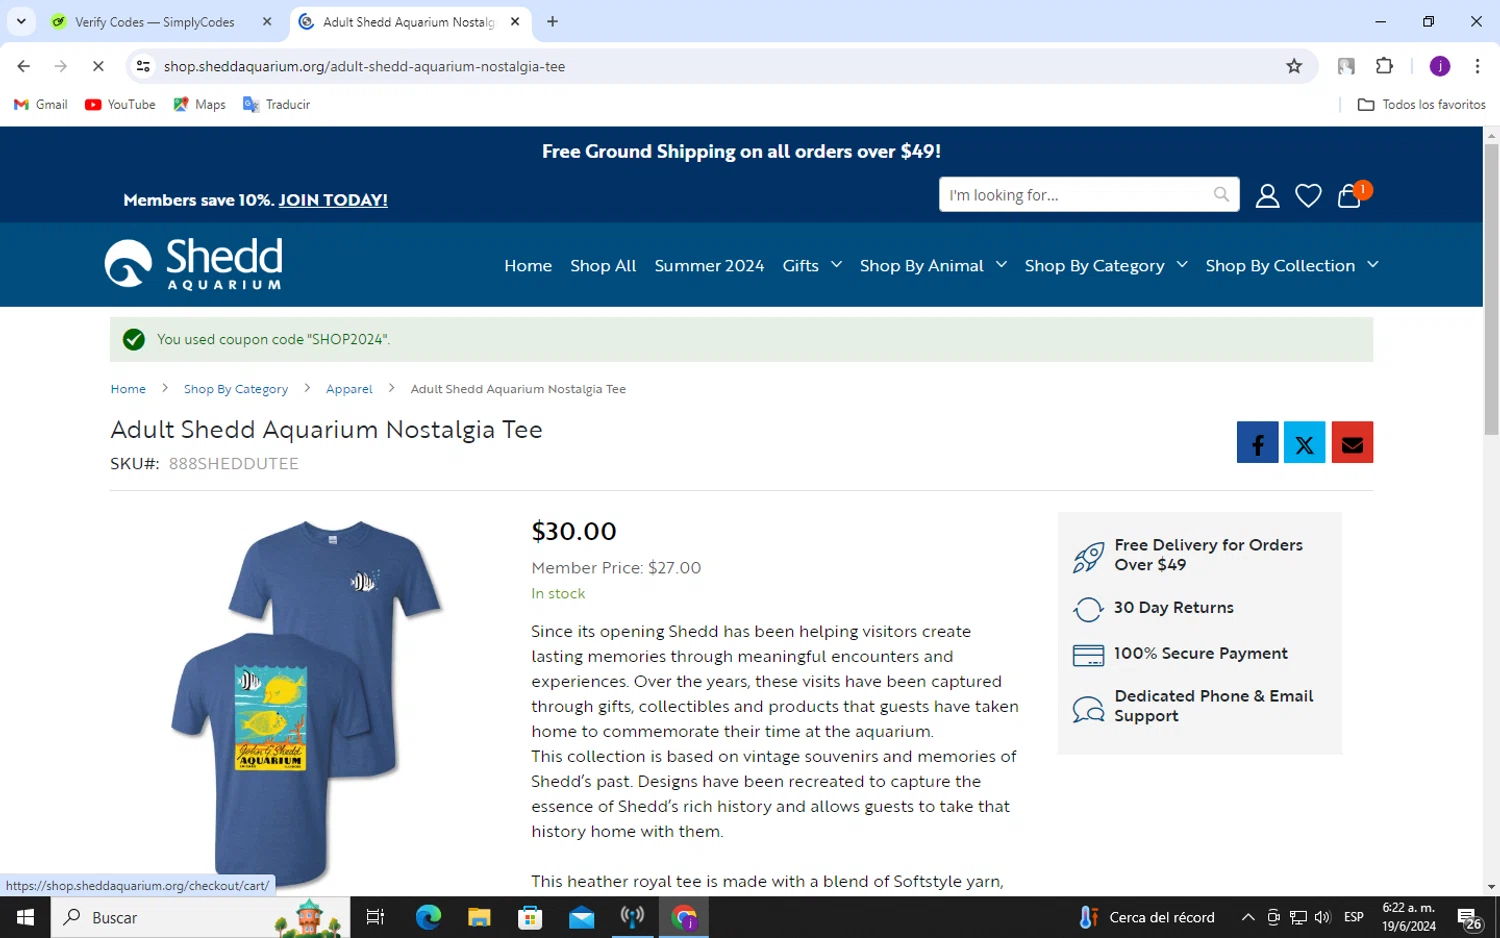Open the broadcast signal app in taskbar
The height and width of the screenshot is (938, 1500).
point(632,917)
